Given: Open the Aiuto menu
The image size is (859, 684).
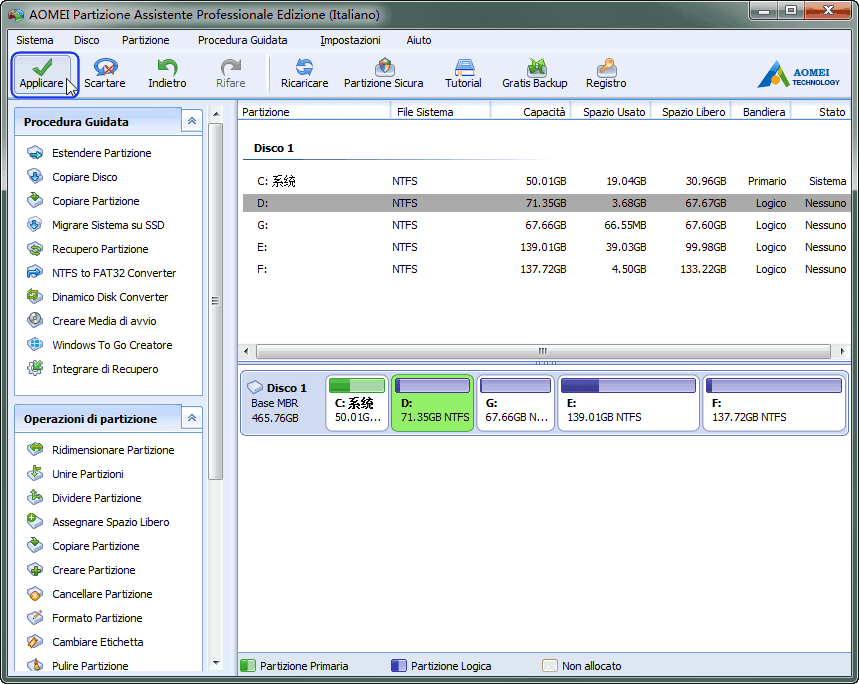Looking at the screenshot, I should click(x=419, y=40).
